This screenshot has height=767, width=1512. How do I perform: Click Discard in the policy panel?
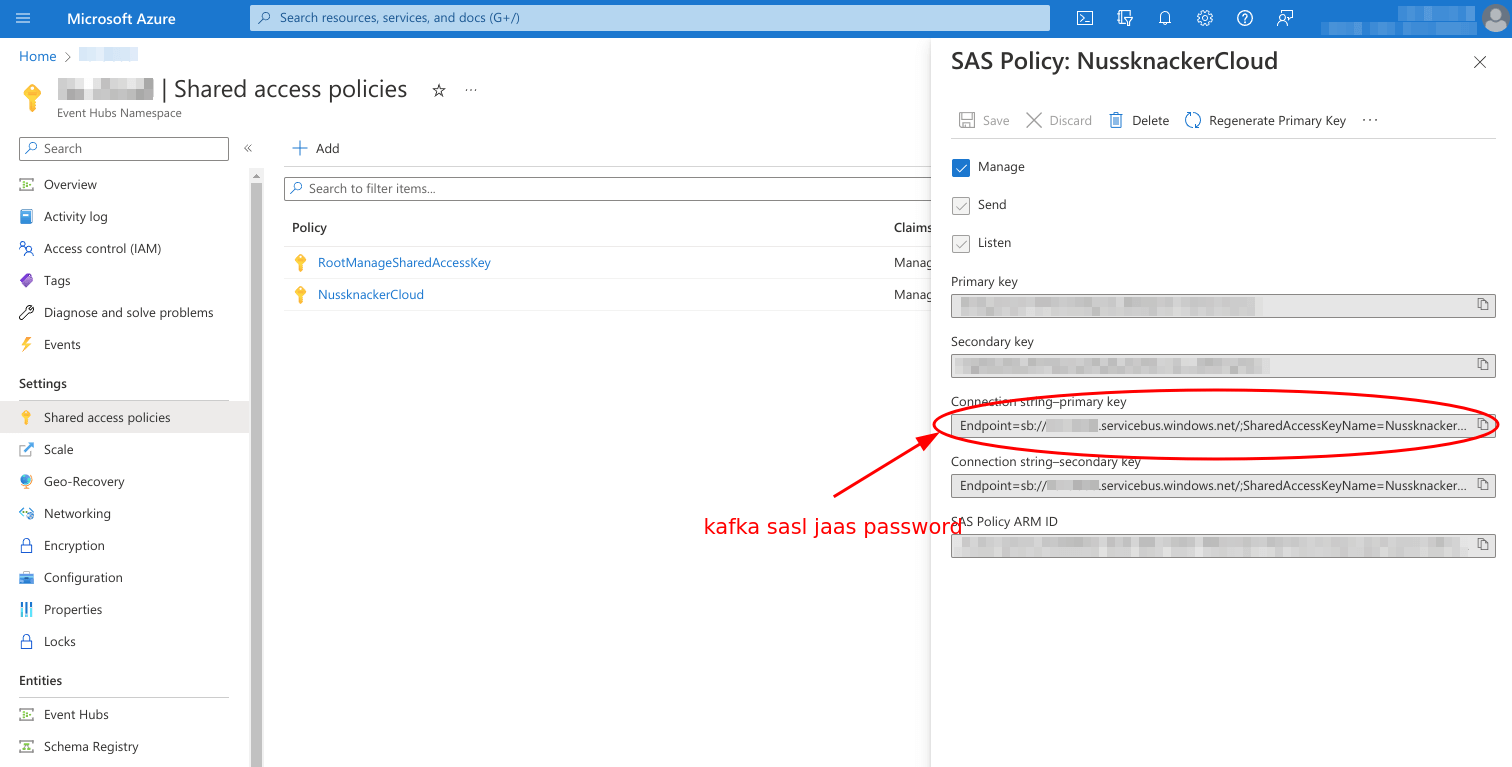(x=1059, y=120)
